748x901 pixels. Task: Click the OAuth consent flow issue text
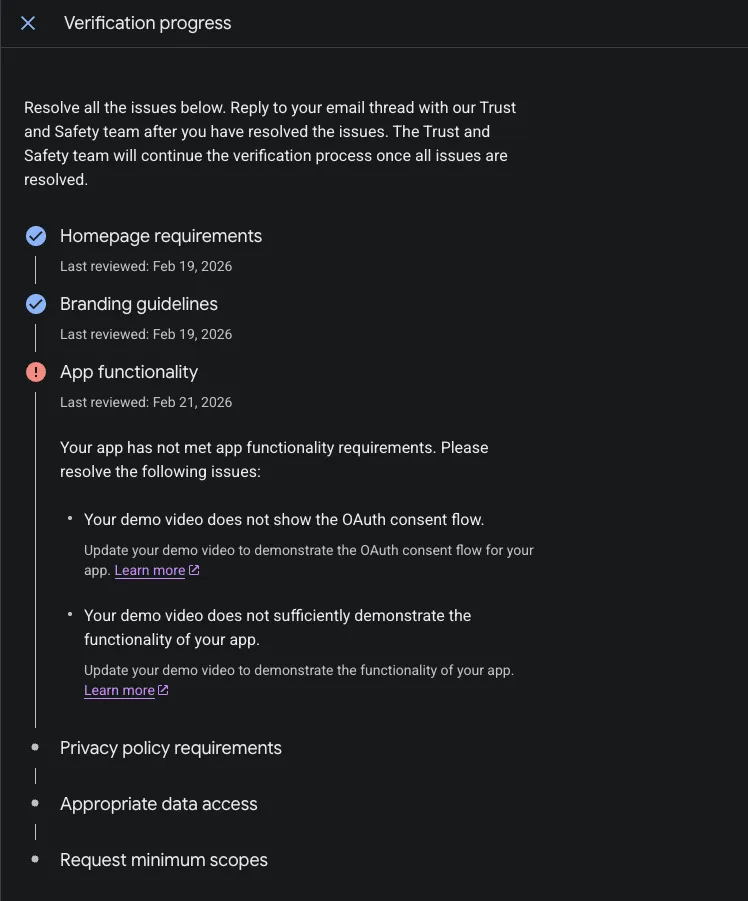284,520
